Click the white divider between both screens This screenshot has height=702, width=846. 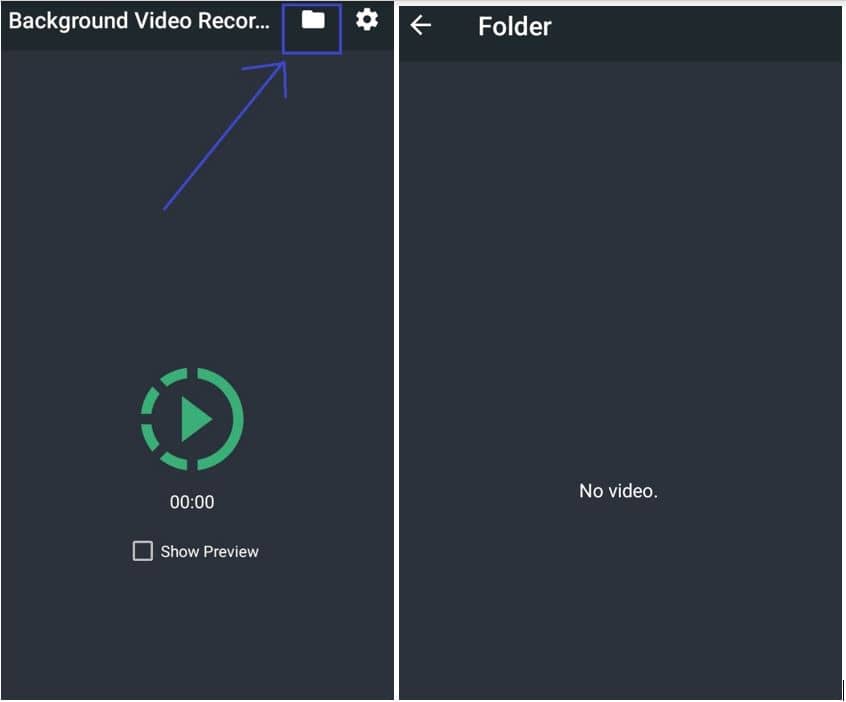point(397,351)
